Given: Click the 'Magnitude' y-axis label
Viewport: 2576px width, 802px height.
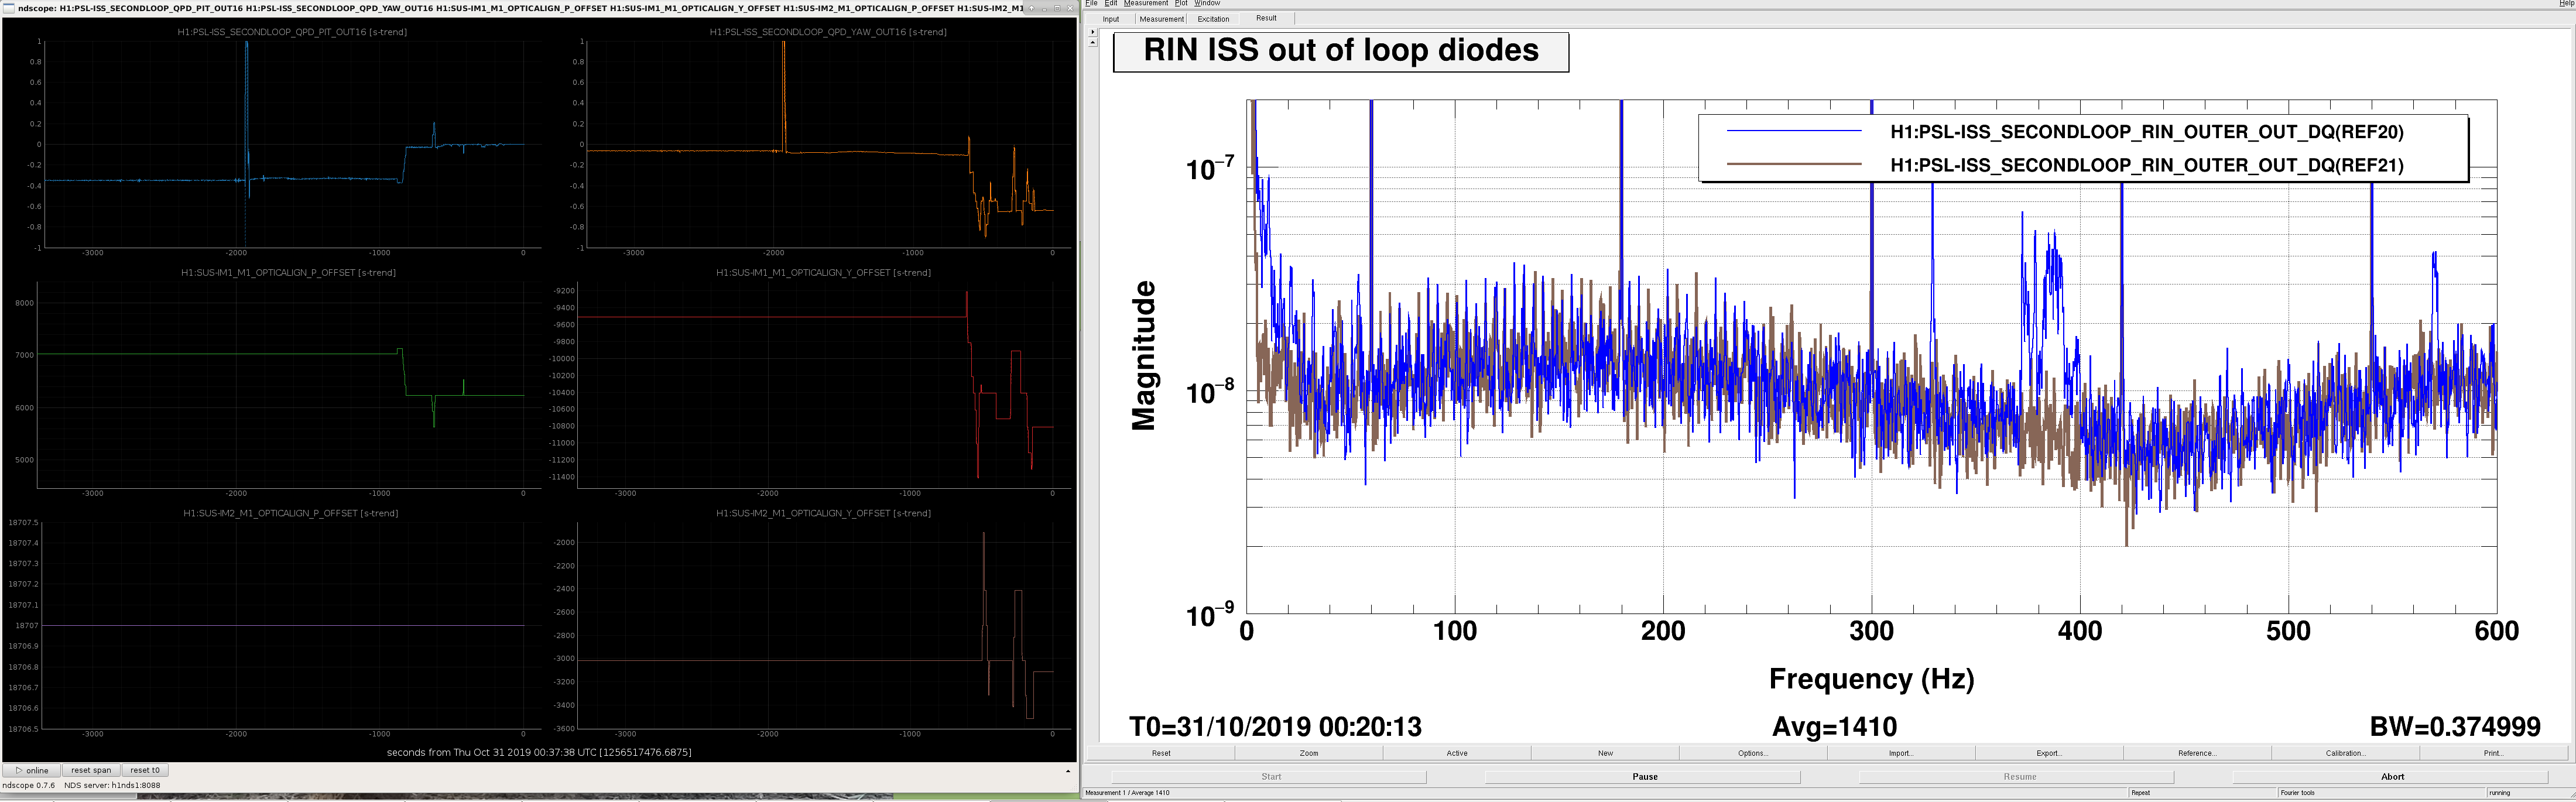Looking at the screenshot, I should (x=1143, y=356).
